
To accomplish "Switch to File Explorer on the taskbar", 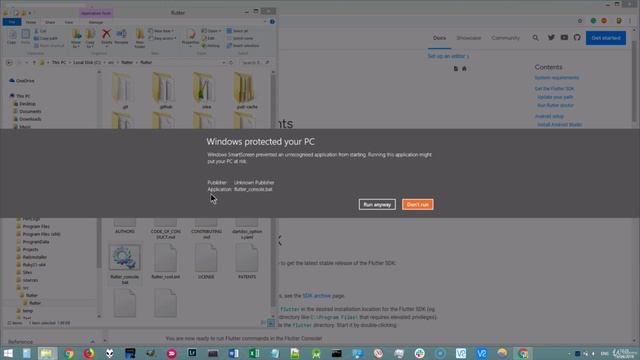I will pyautogui.click(x=47, y=353).
